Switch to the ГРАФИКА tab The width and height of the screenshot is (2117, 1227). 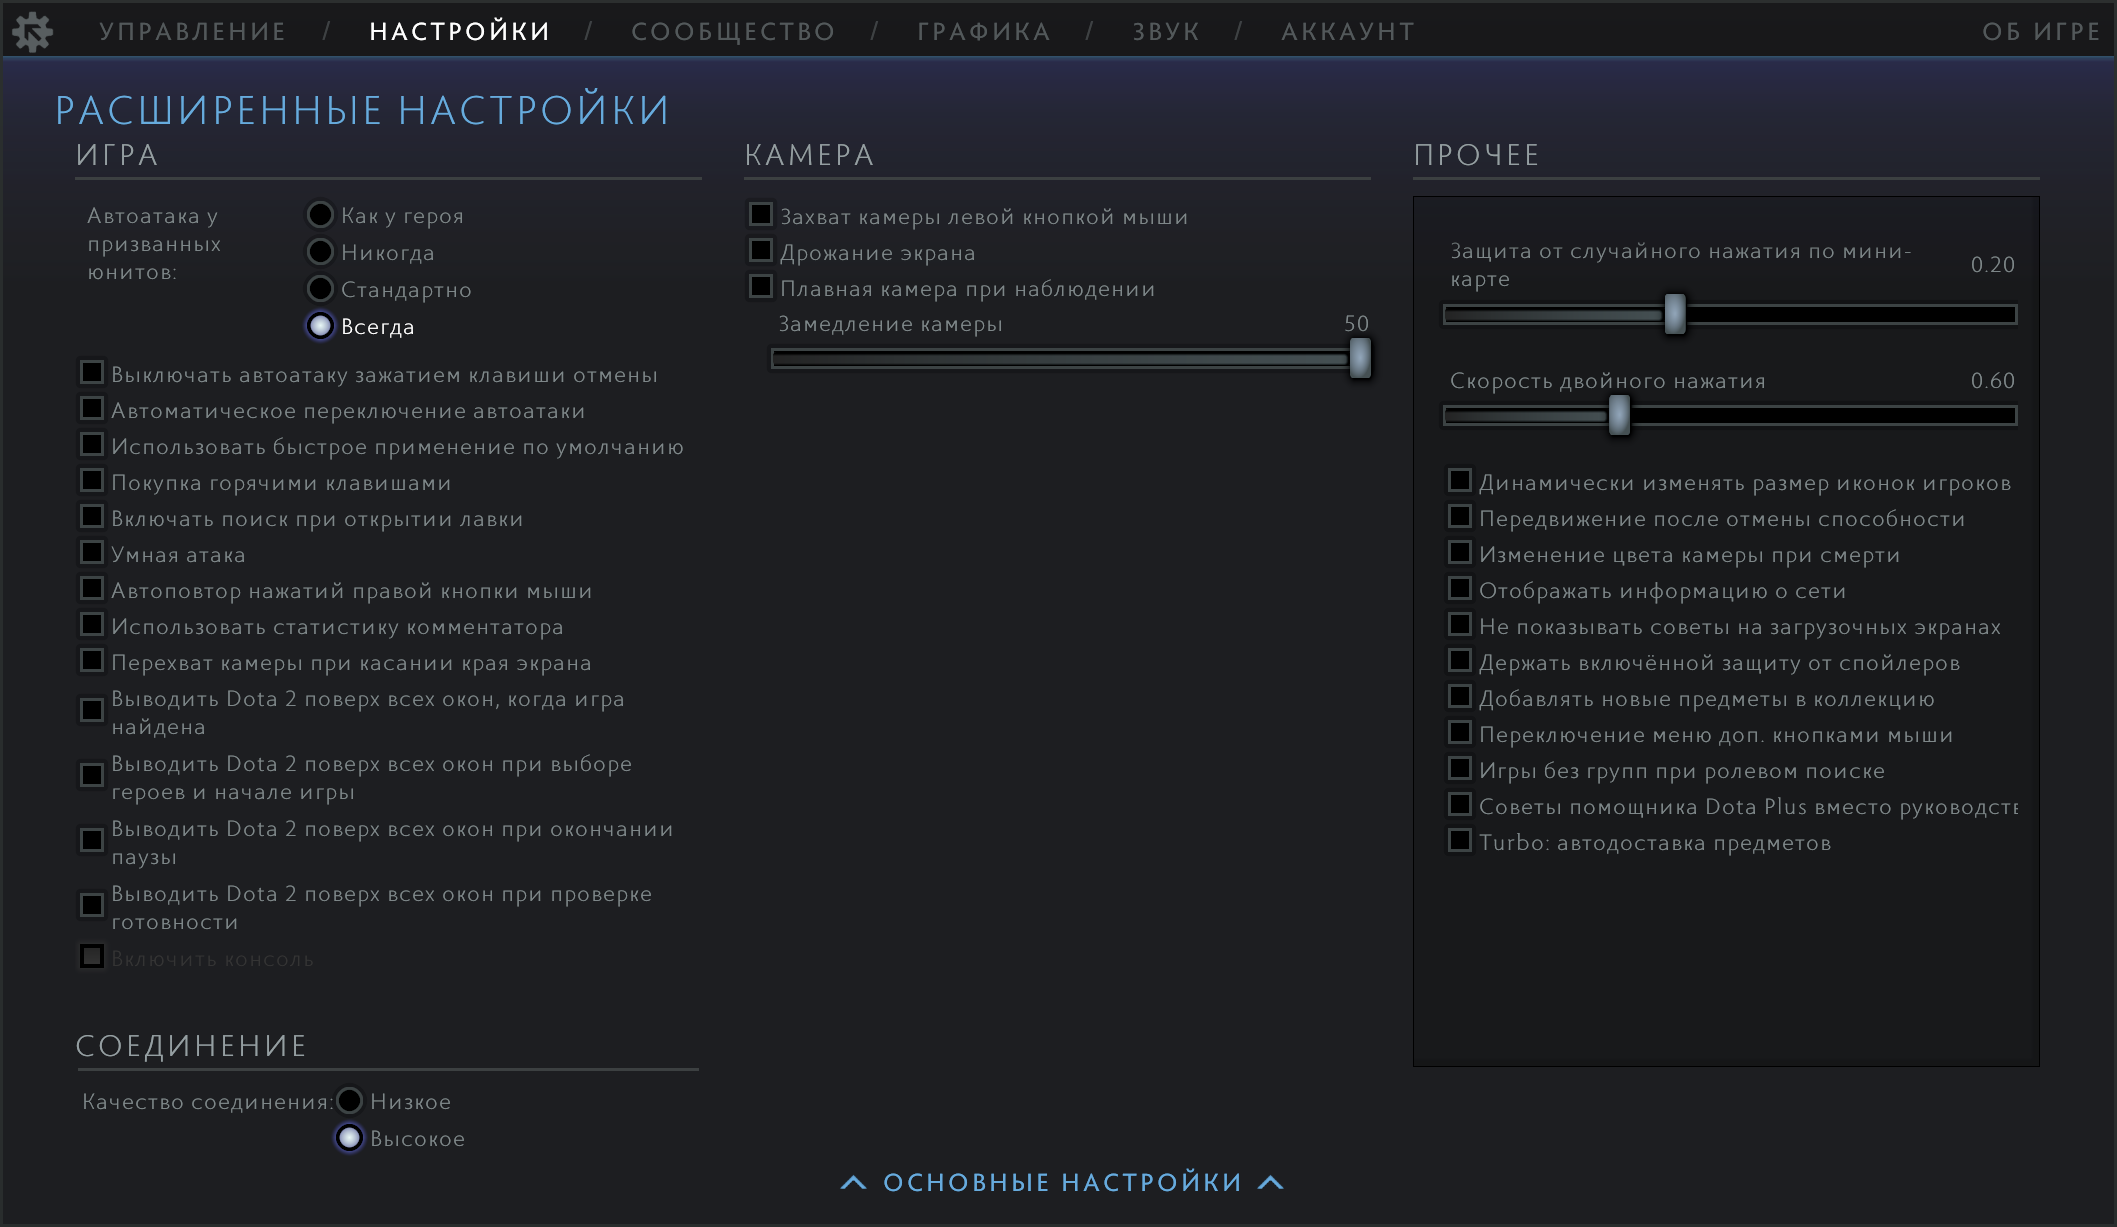point(984,32)
